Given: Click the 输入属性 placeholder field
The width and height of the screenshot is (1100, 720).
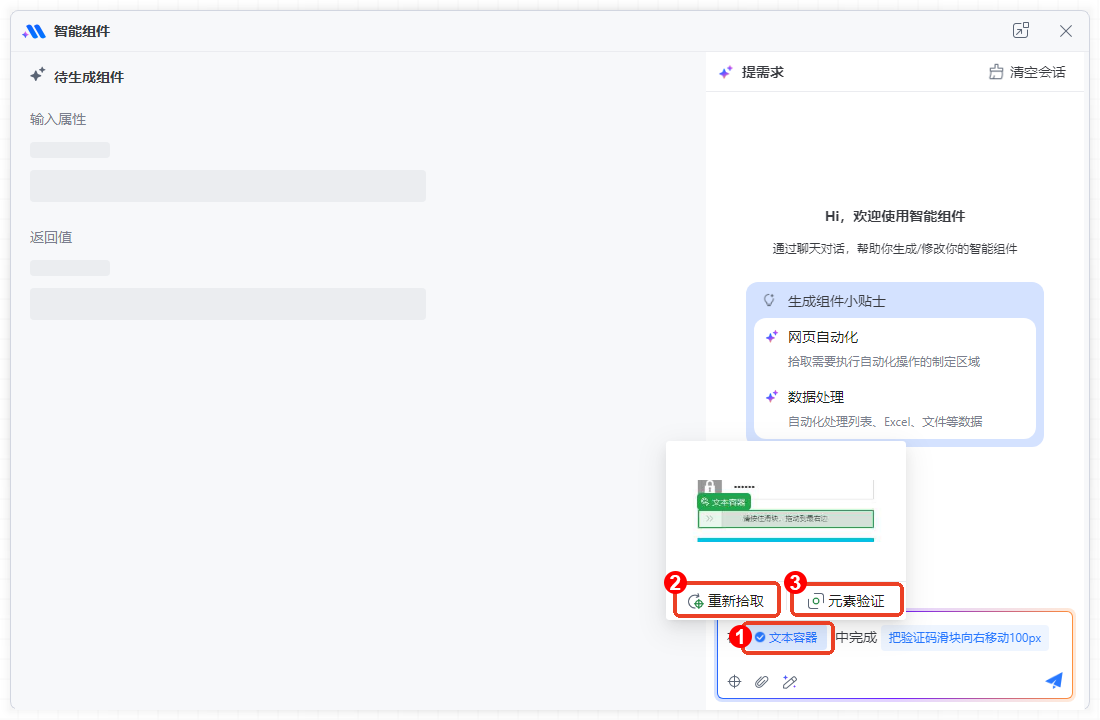Looking at the screenshot, I should 228,186.
